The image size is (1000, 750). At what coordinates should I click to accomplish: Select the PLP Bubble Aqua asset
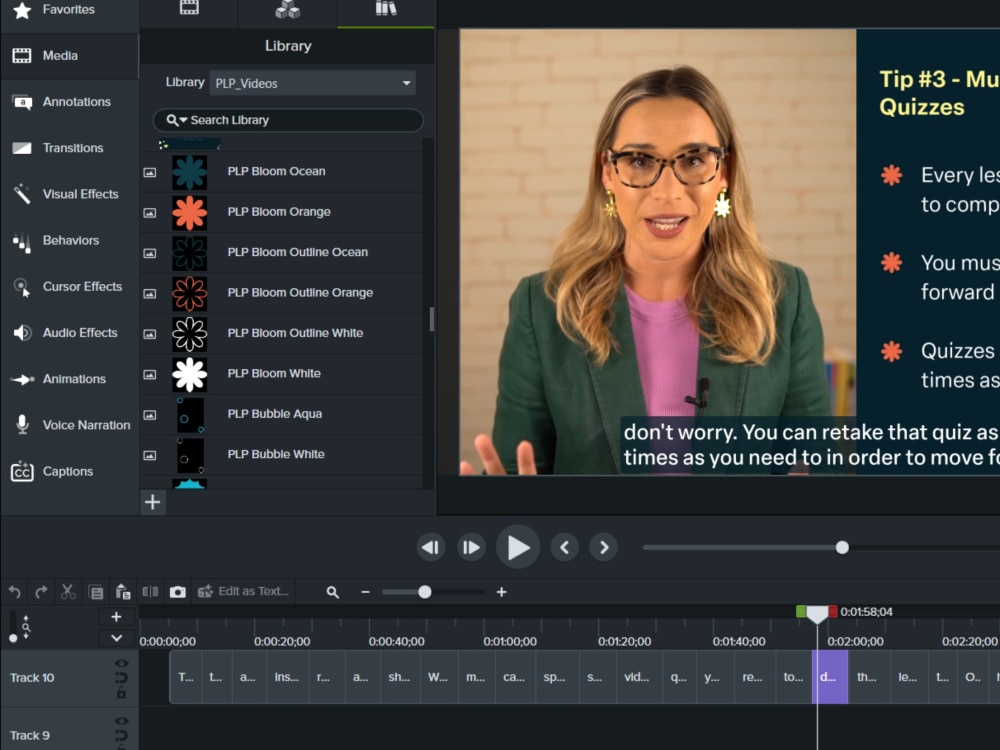pos(281,415)
